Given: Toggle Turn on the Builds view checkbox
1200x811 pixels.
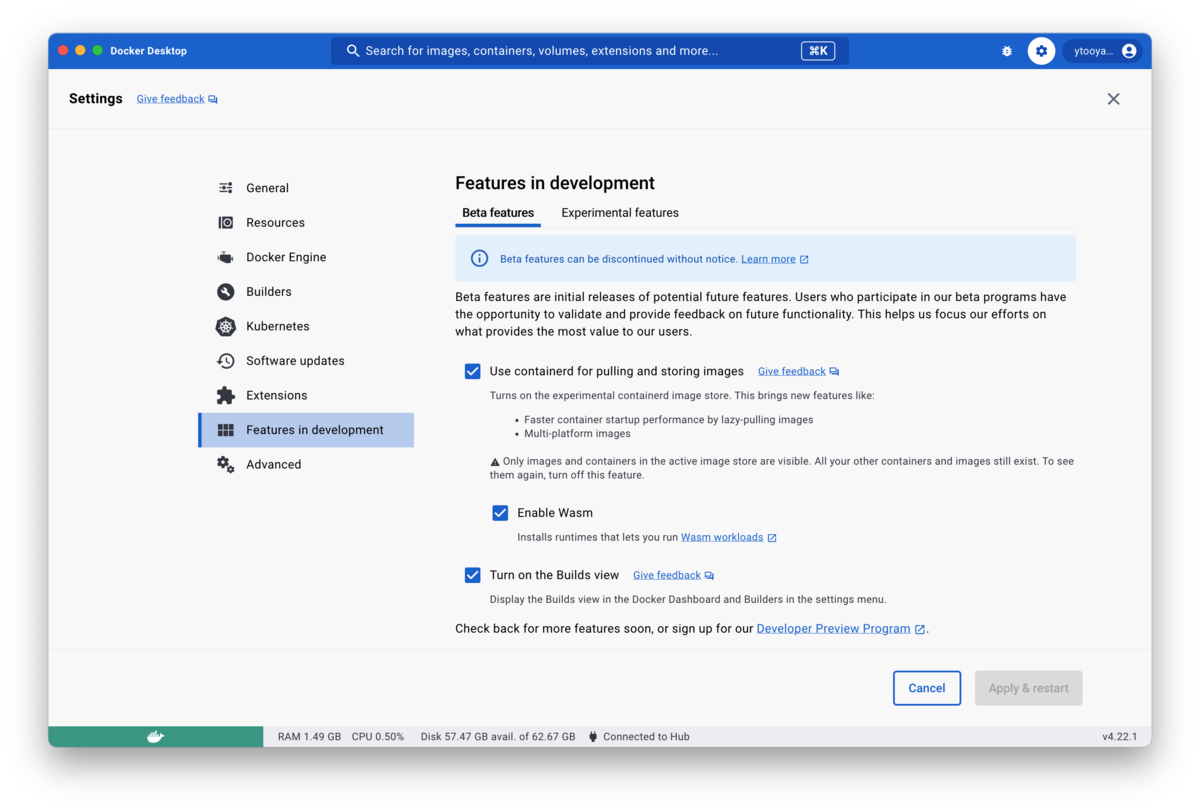Looking at the screenshot, I should [473, 575].
